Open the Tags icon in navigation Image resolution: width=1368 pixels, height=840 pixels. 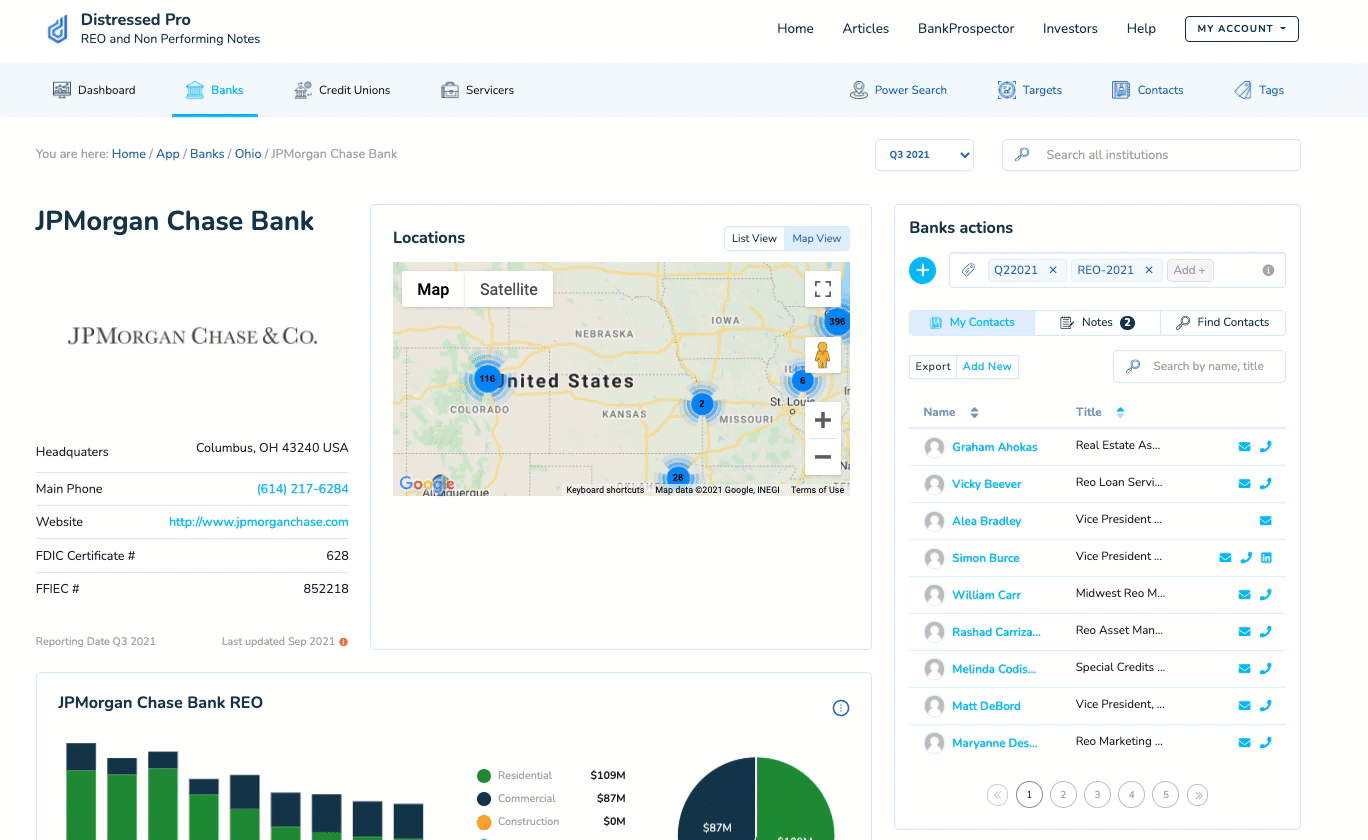1243,90
